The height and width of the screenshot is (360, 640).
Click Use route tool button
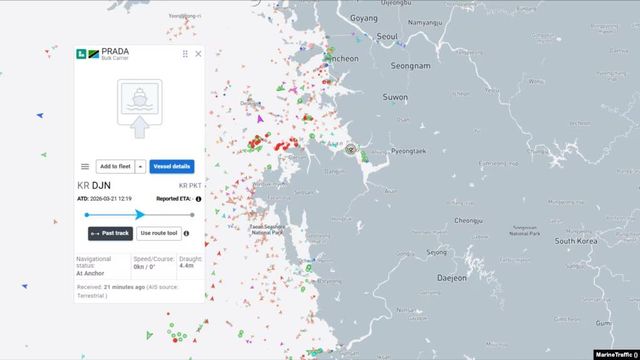(x=159, y=233)
